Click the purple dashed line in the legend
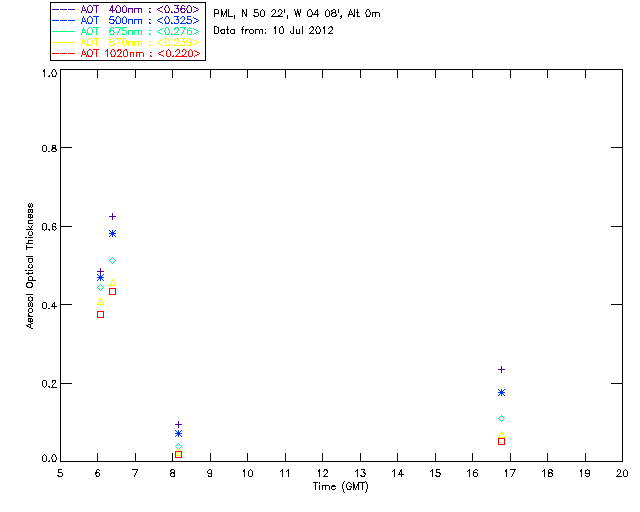640x512 pixels. tap(64, 10)
